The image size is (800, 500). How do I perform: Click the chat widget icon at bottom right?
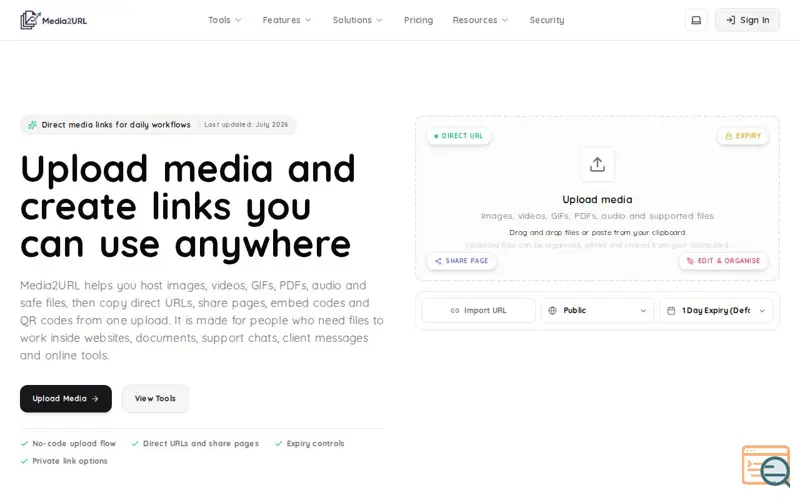[767, 466]
